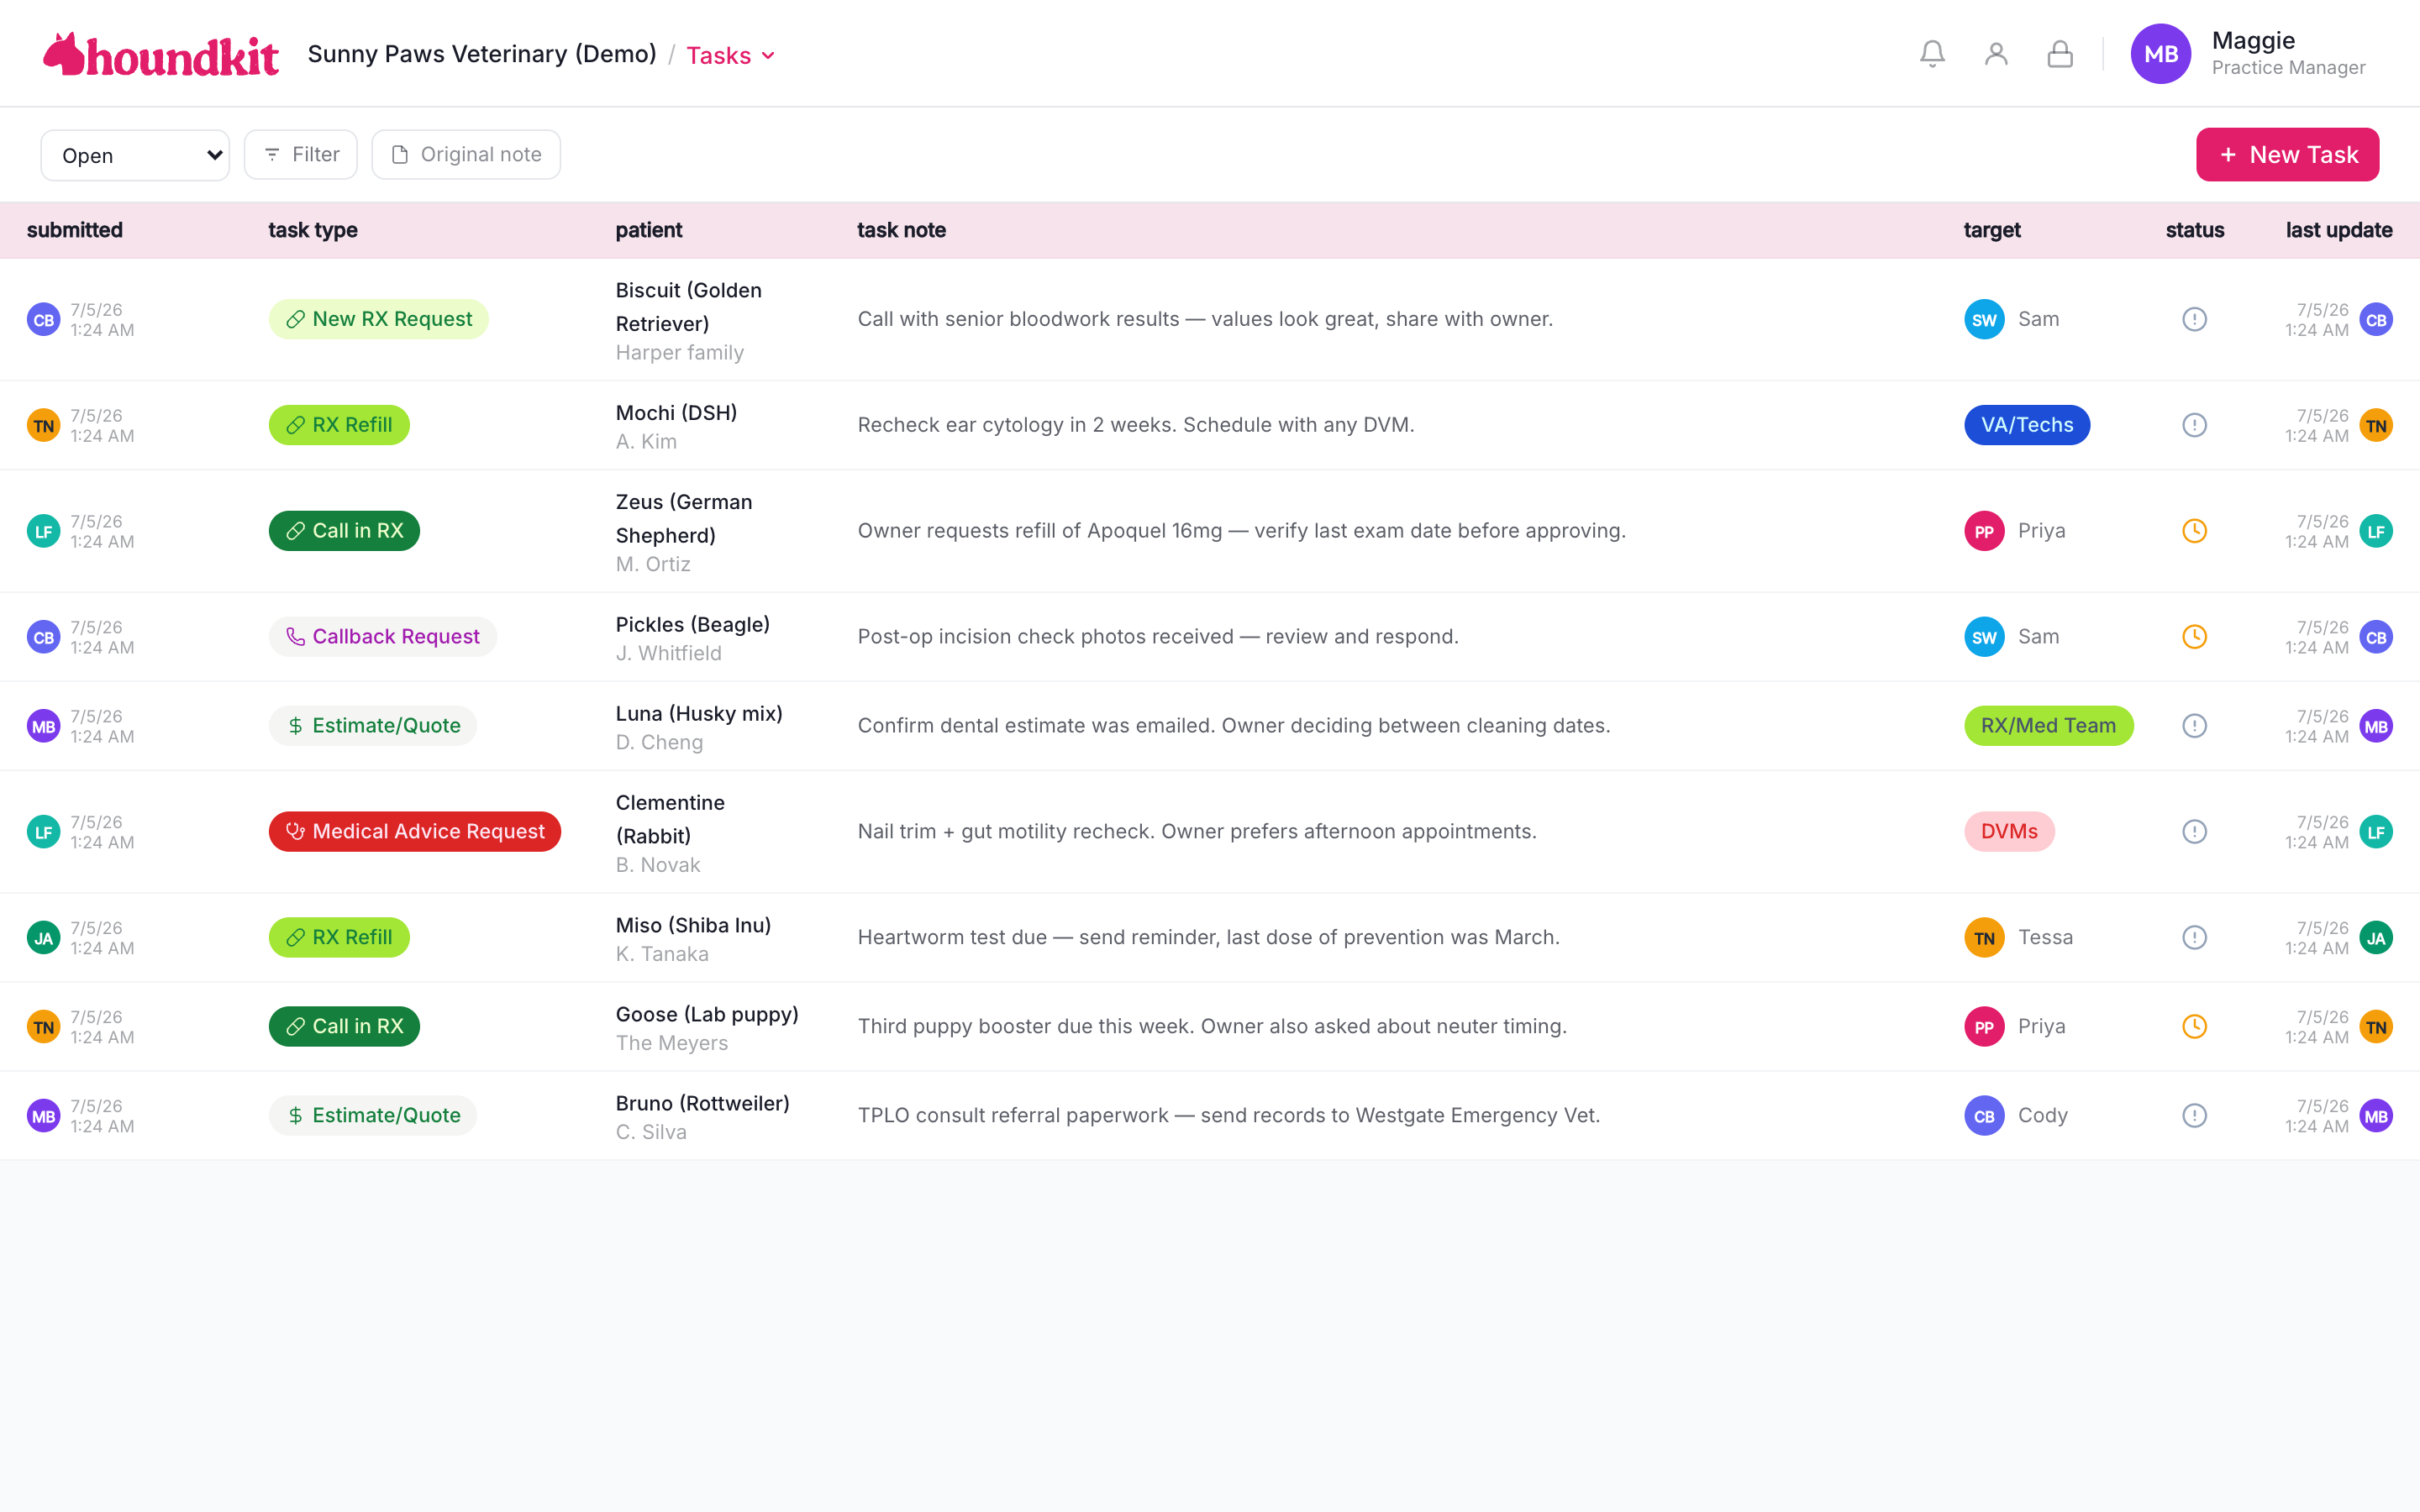
Task: Click TN avatar for Tessa target
Action: point(1984,938)
